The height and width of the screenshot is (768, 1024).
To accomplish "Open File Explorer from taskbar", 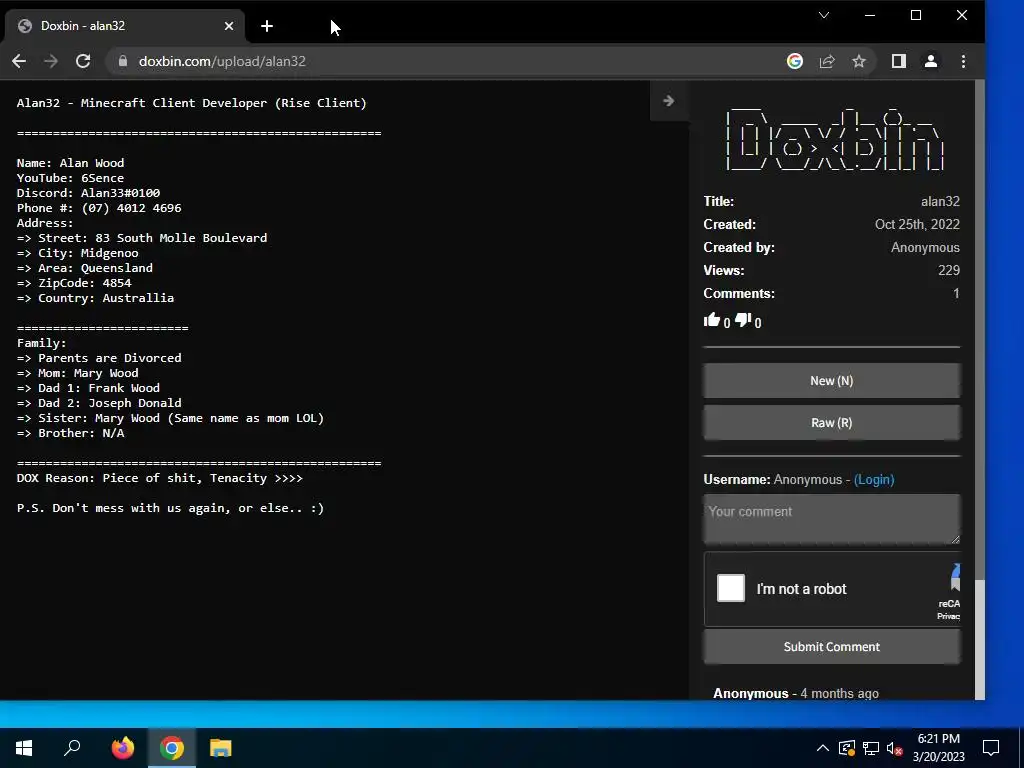I will [221, 748].
